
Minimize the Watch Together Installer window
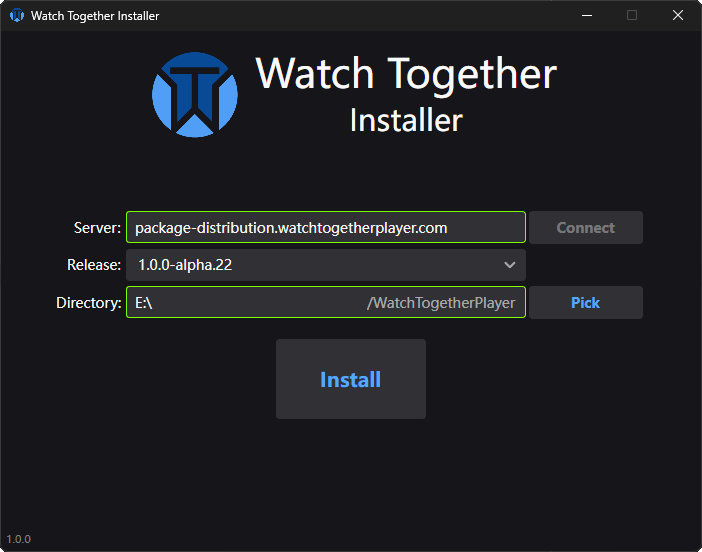(x=587, y=16)
